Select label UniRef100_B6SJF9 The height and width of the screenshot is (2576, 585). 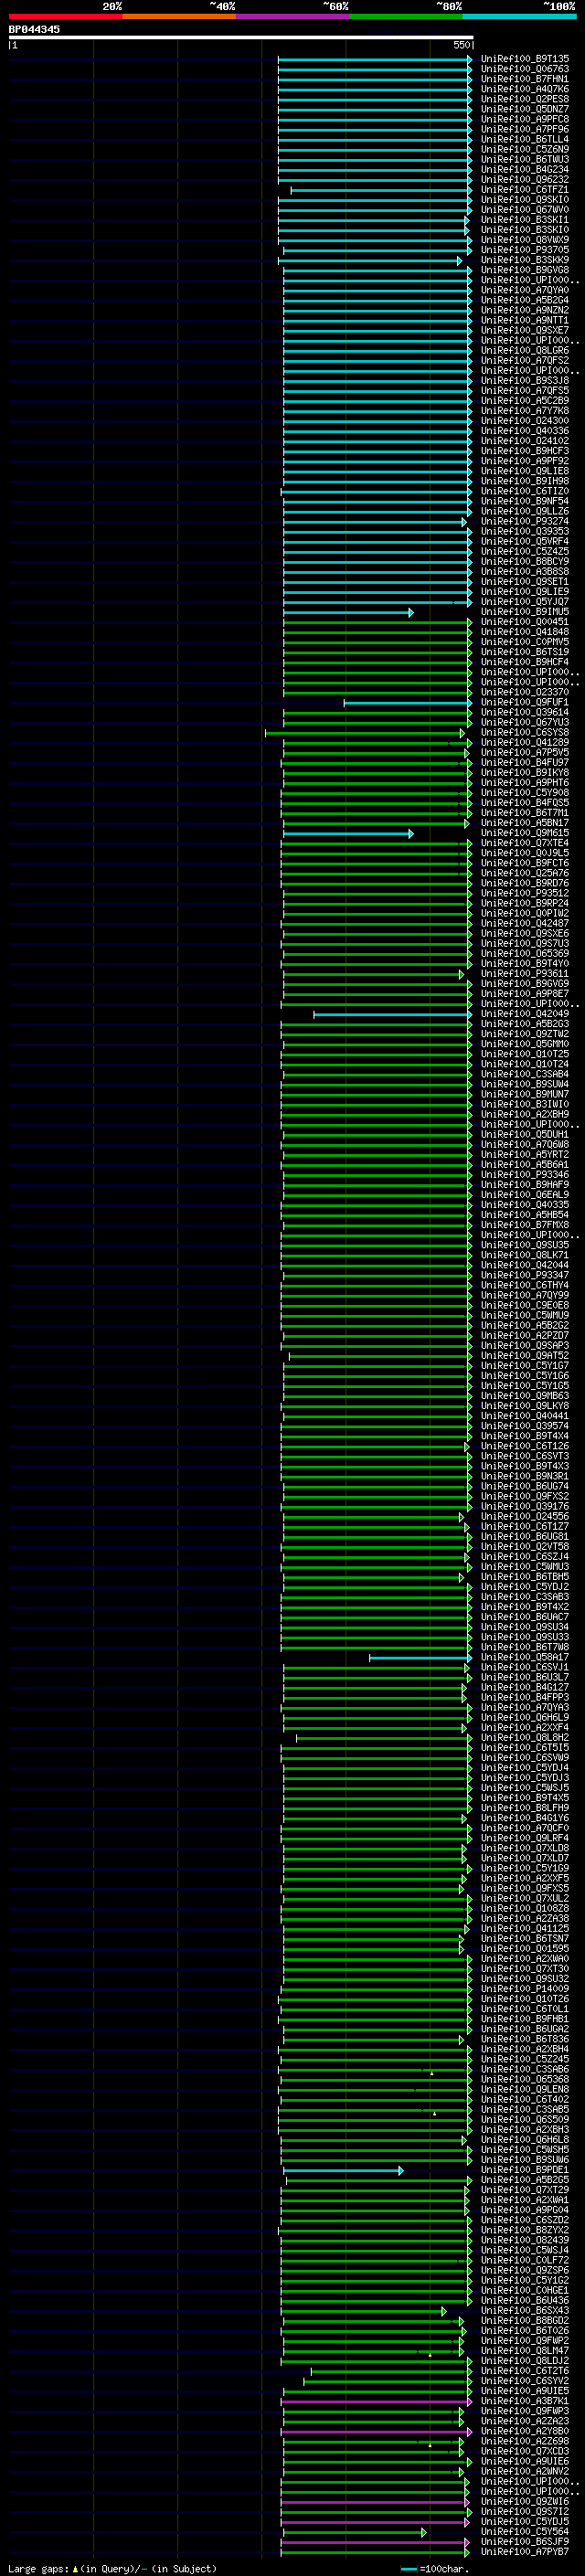[525, 2543]
